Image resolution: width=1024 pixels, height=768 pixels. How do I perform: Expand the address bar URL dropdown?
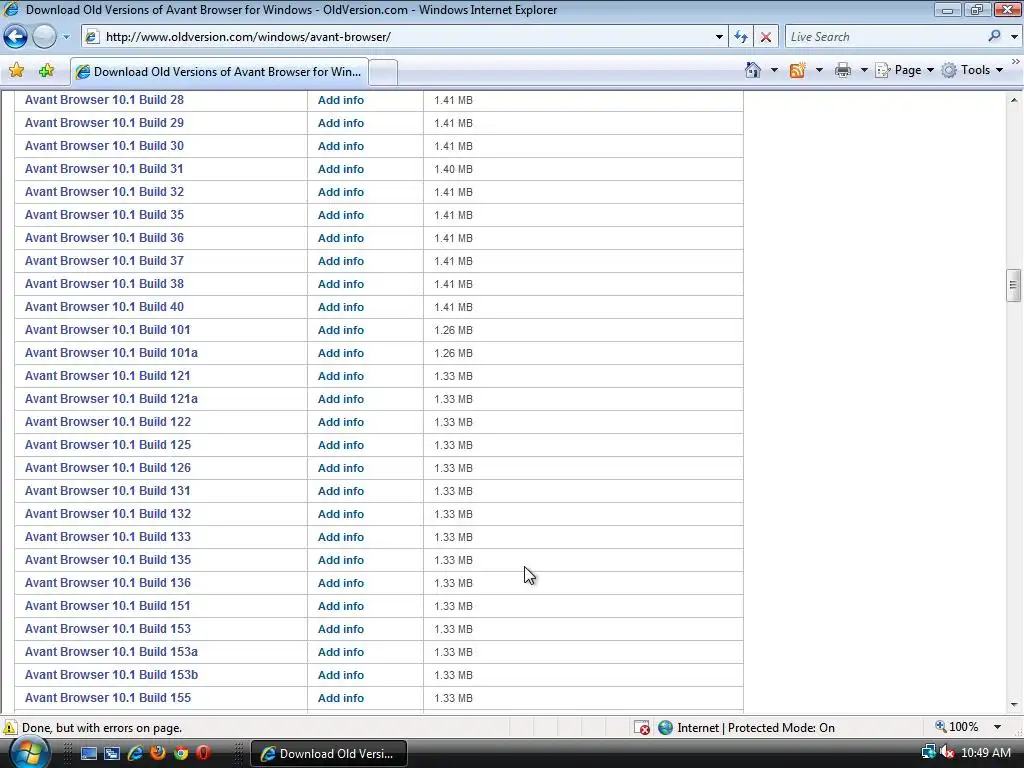(719, 37)
